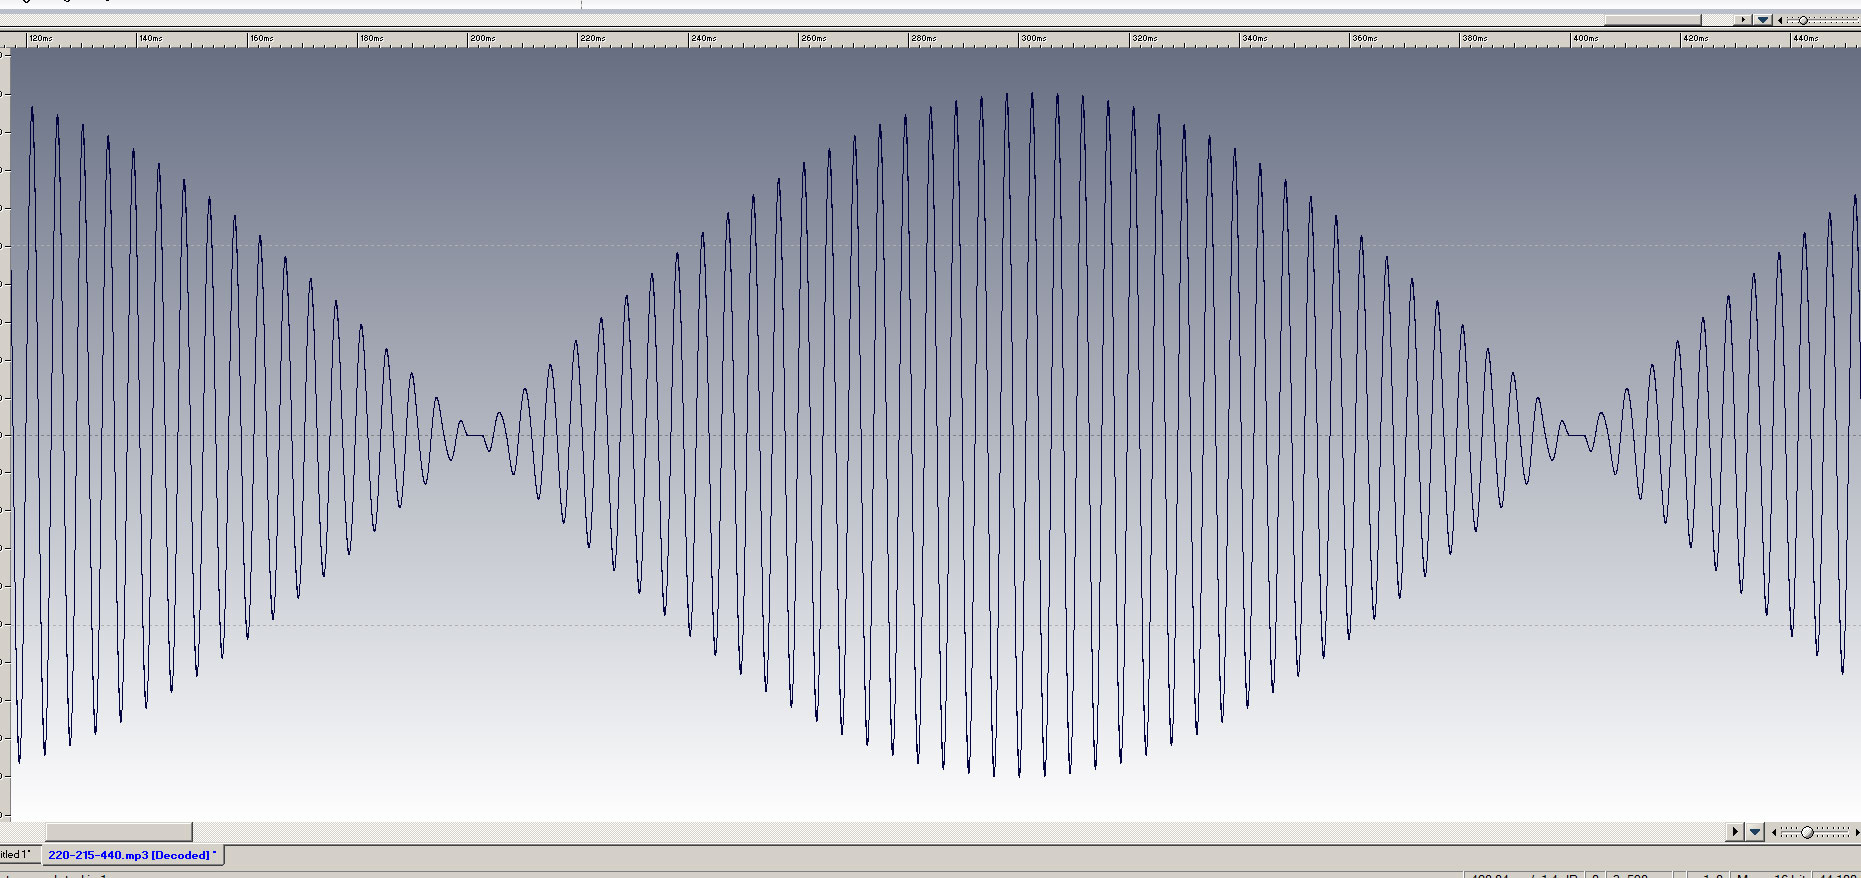The width and height of the screenshot is (1861, 878).
Task: Switch to the Untitled 1 tab
Action: point(15,855)
